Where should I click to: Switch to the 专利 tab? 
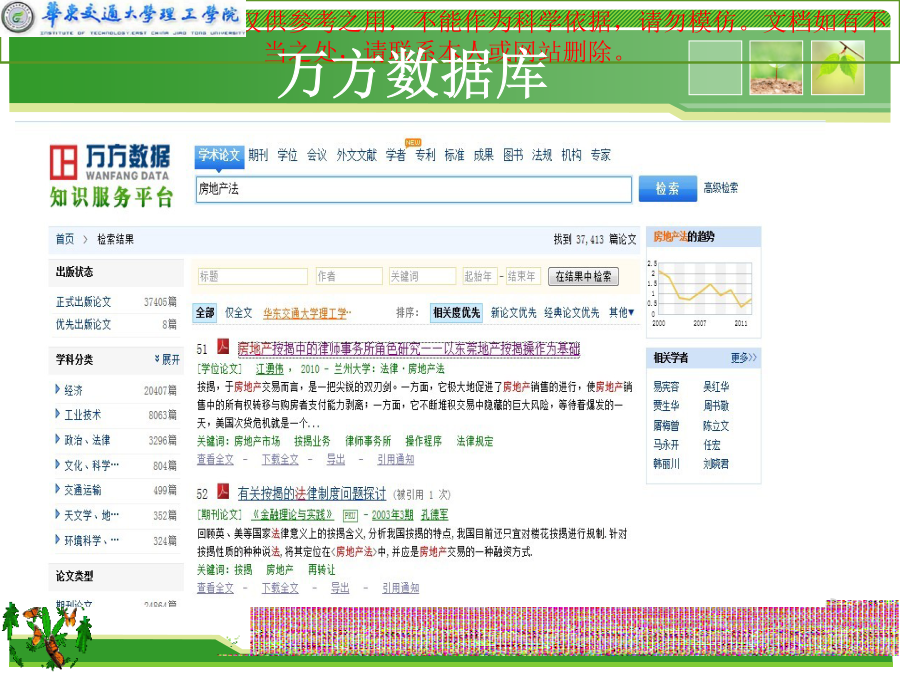click(x=425, y=155)
